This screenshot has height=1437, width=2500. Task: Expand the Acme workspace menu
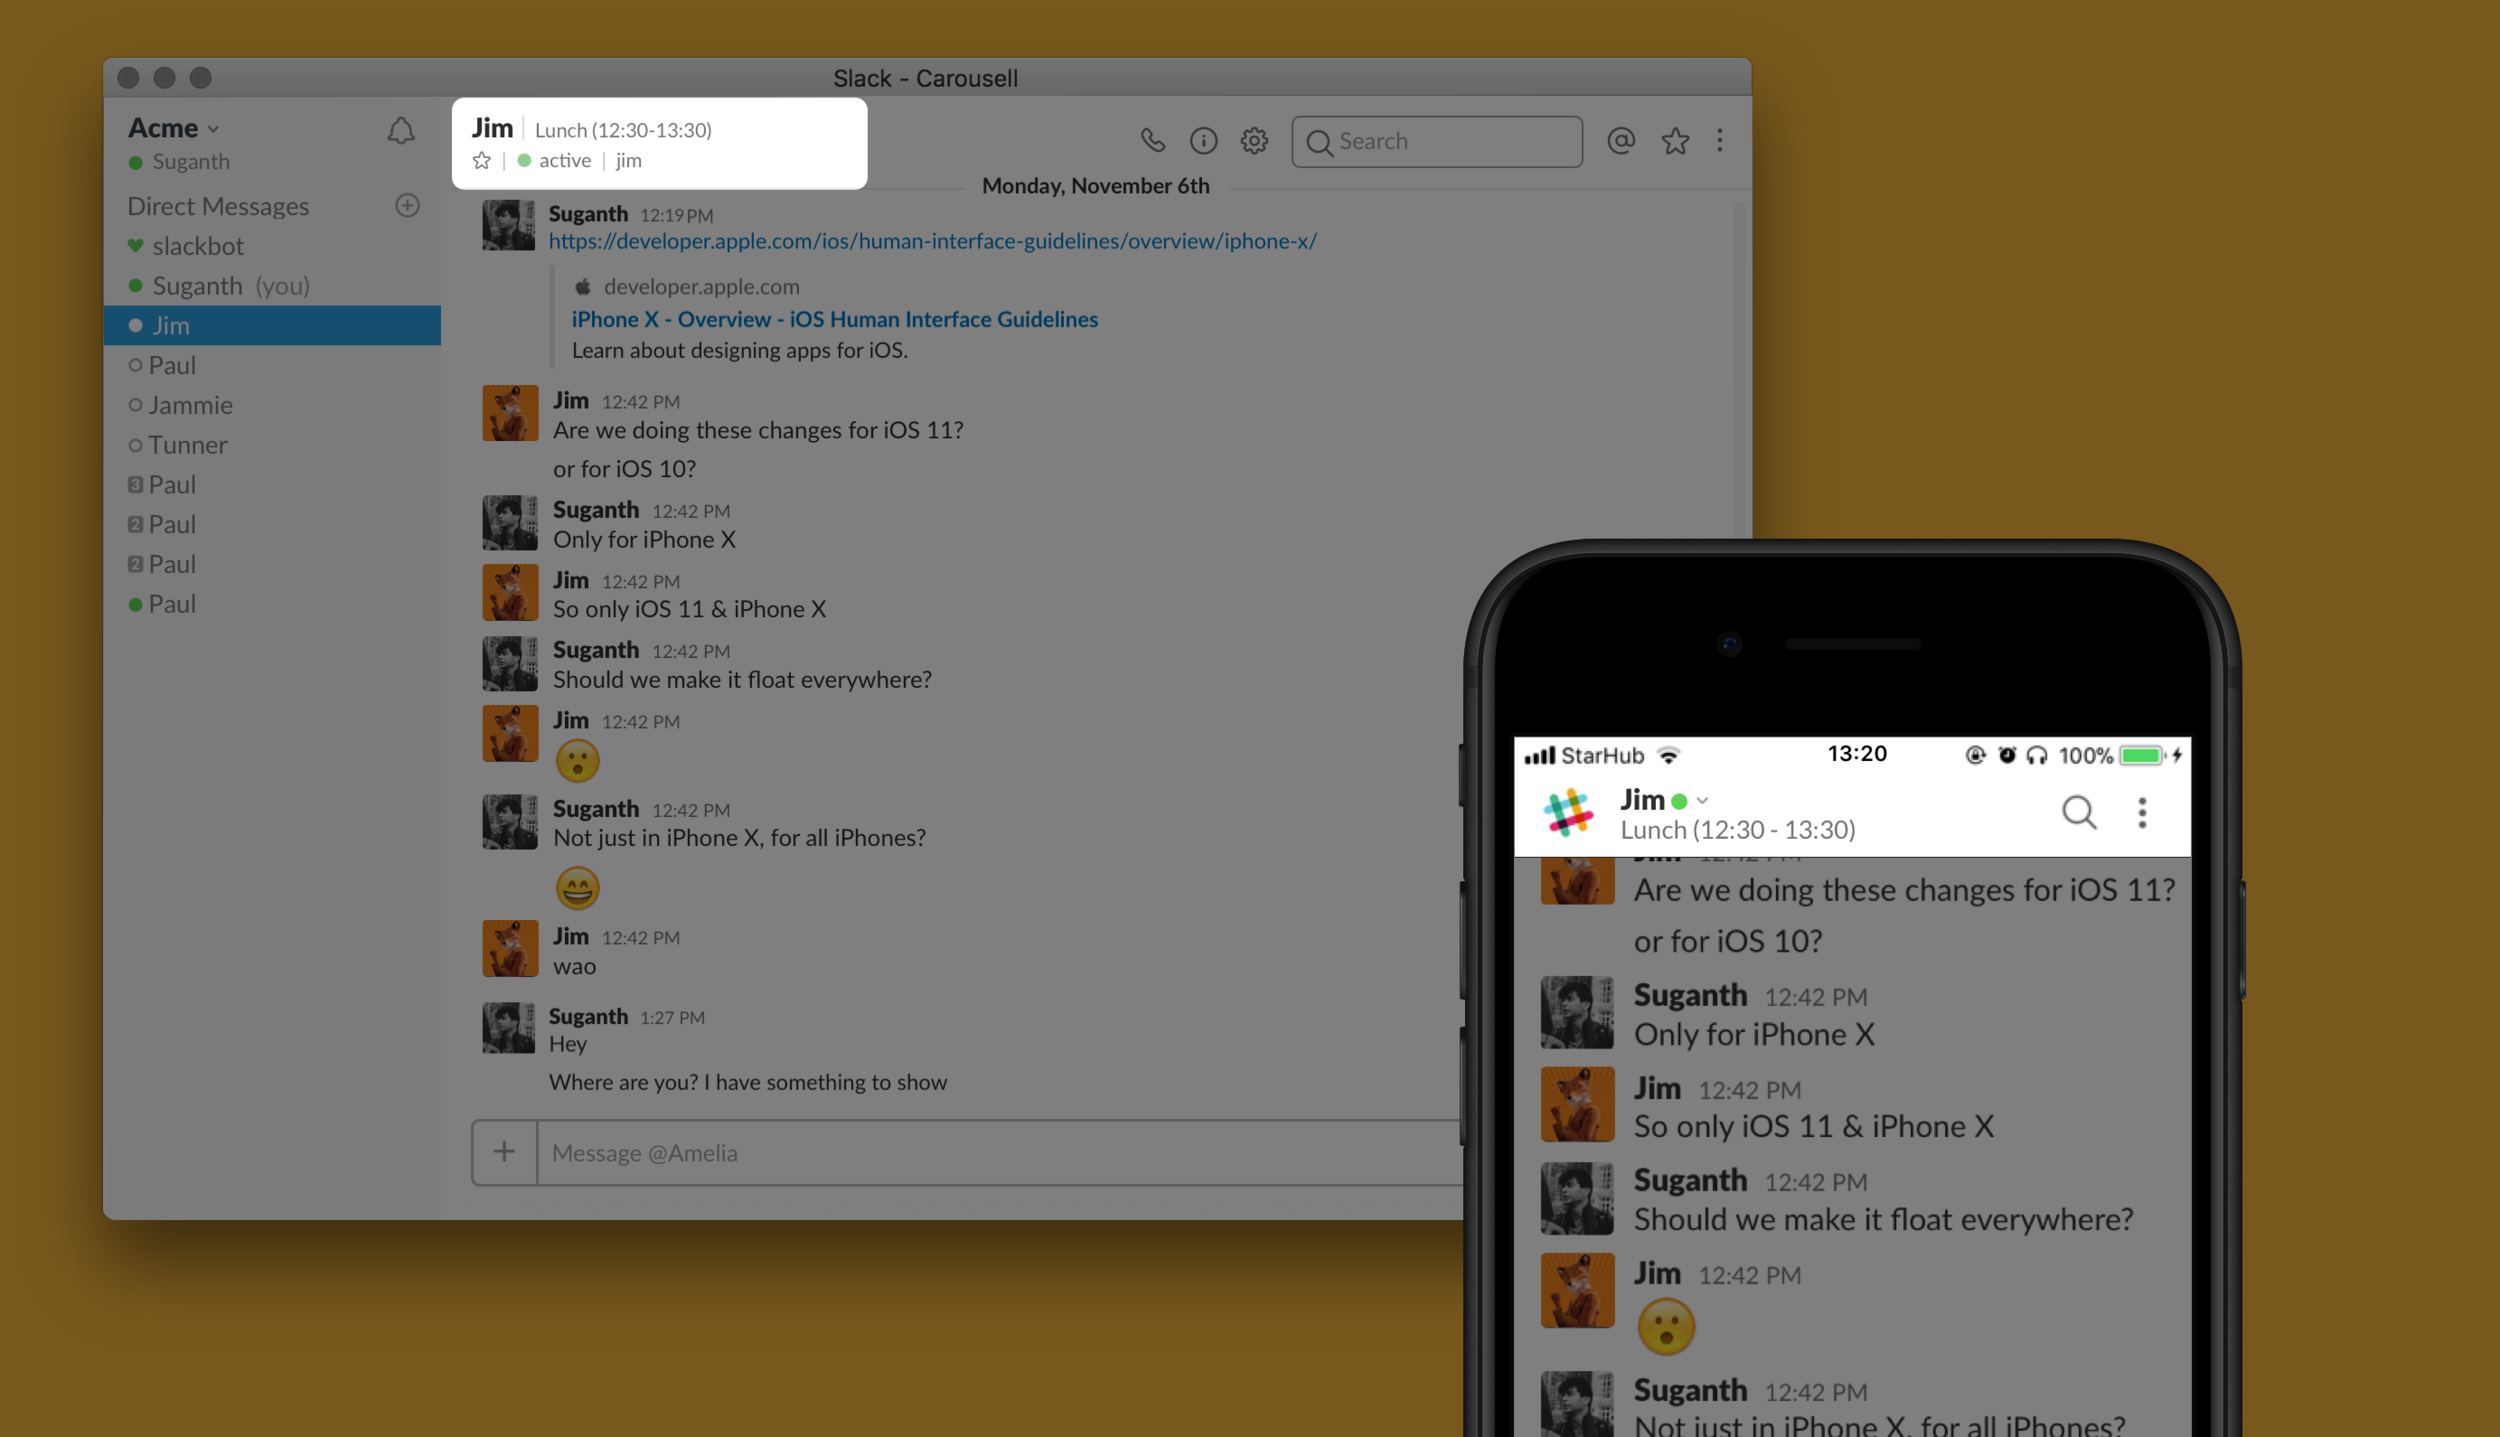point(173,129)
